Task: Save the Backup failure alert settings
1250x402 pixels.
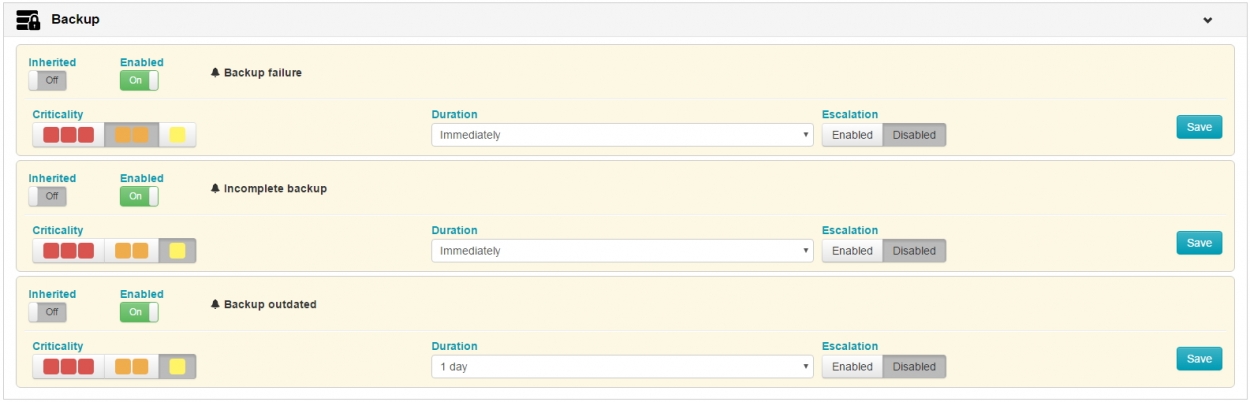Action: (x=1198, y=127)
